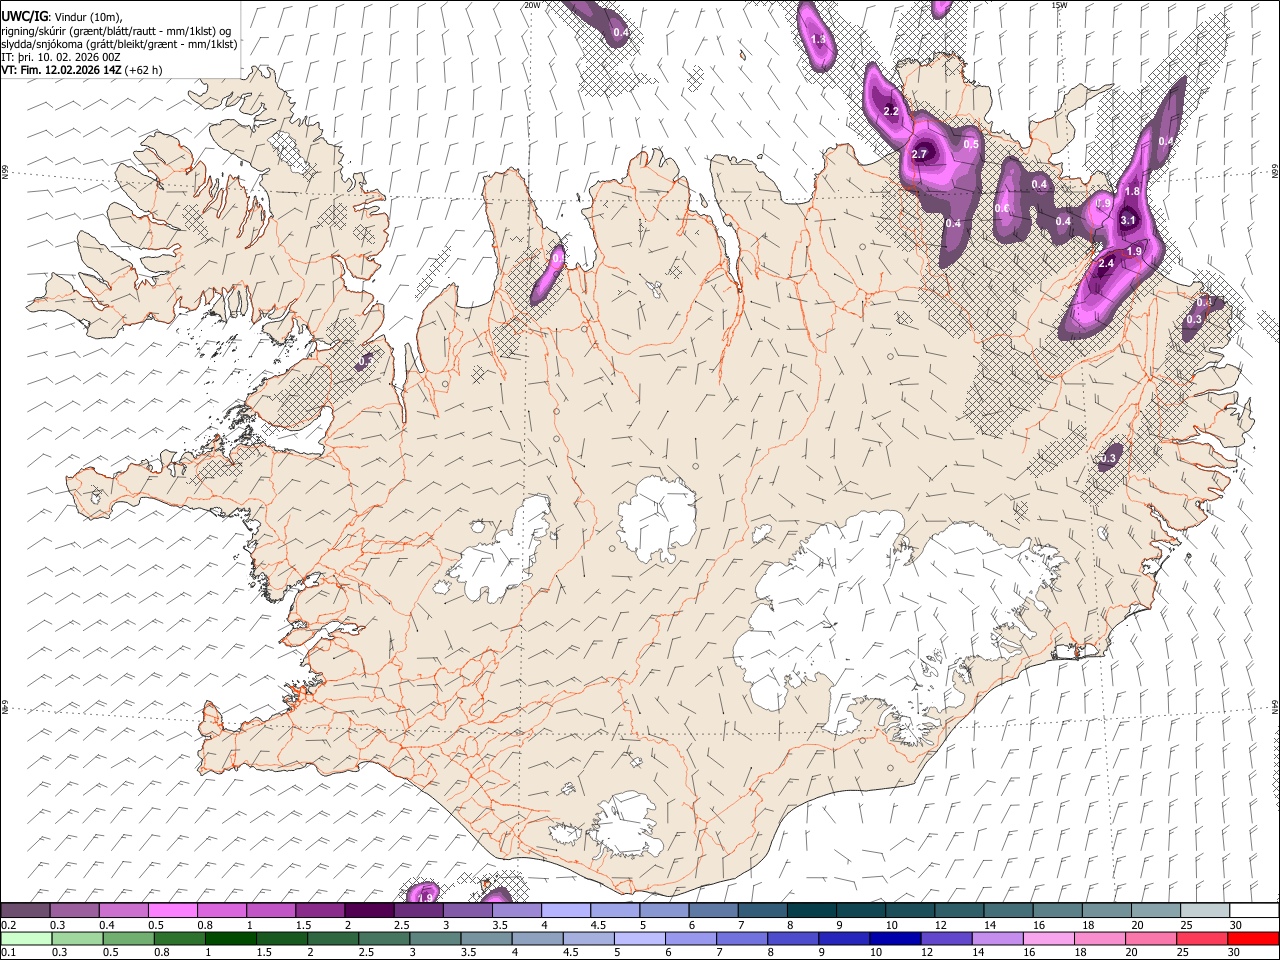Click the 1.8 snowfall value label

tap(1132, 191)
